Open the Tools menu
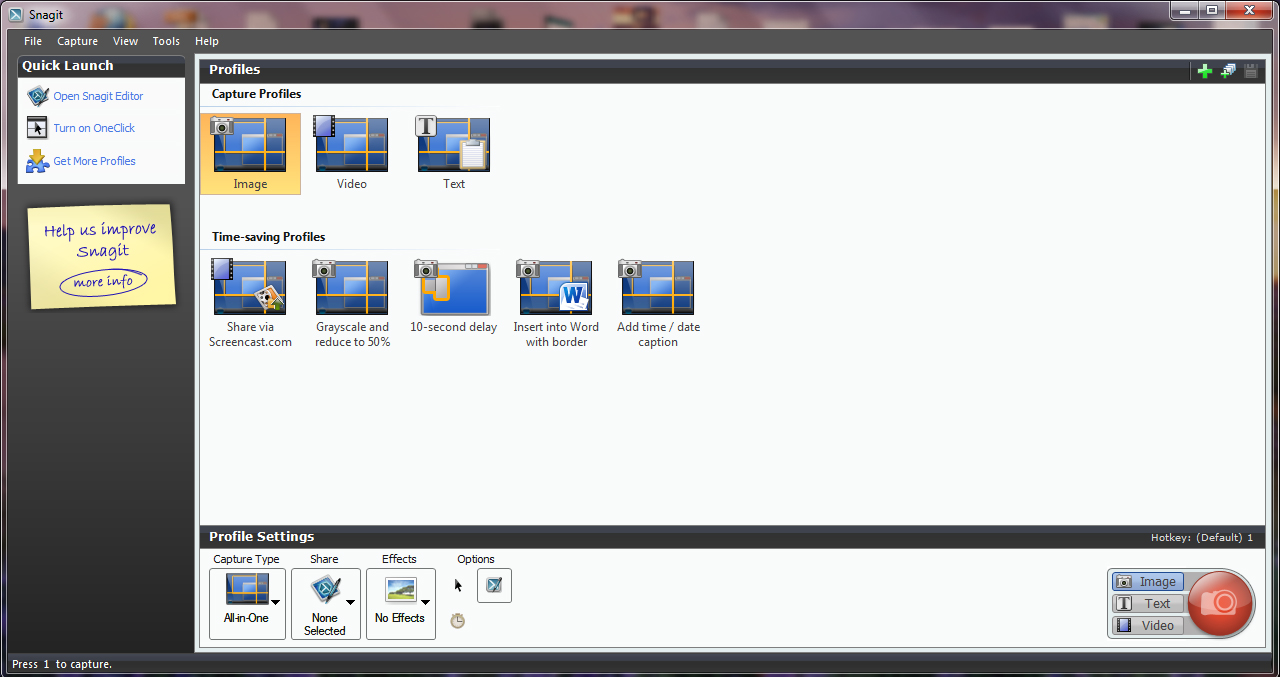The height and width of the screenshot is (677, 1280). (166, 41)
